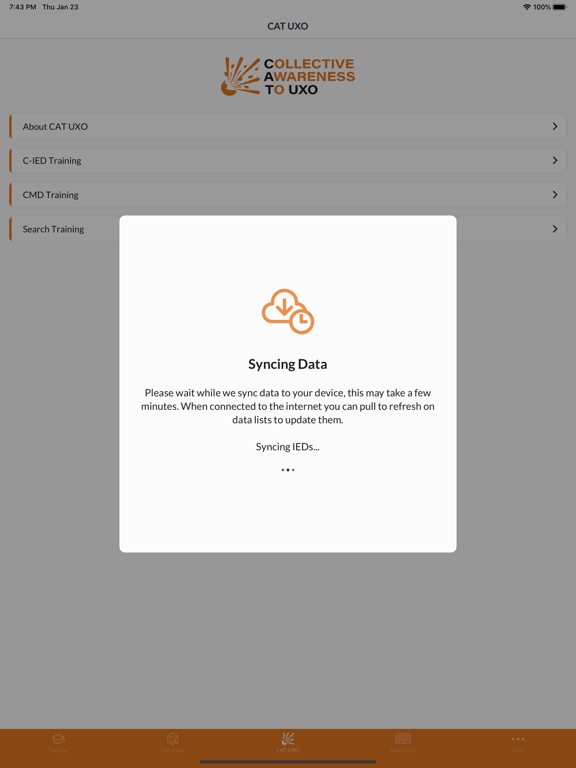Expand C-IED Training chevron arrow
This screenshot has width=576, height=768.
[x=555, y=161]
